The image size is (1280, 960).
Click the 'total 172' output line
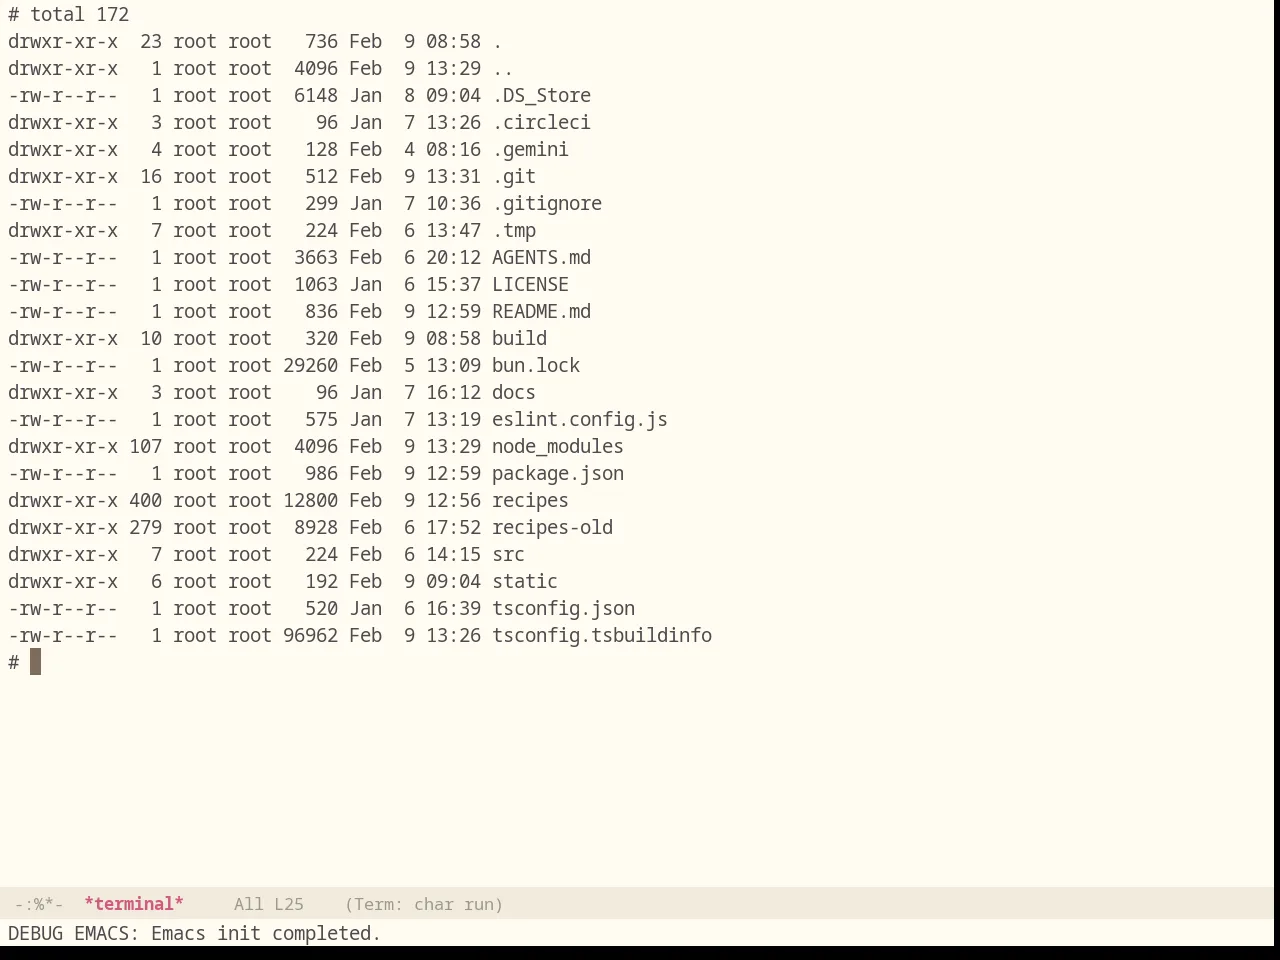click(79, 14)
